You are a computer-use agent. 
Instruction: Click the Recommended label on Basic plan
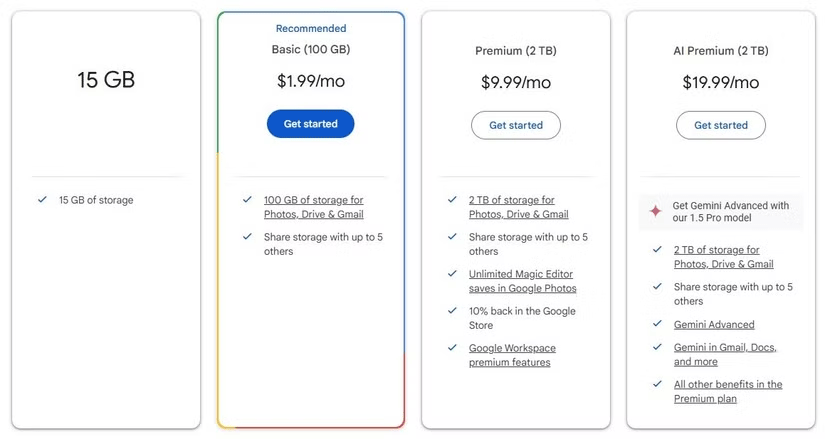311,29
